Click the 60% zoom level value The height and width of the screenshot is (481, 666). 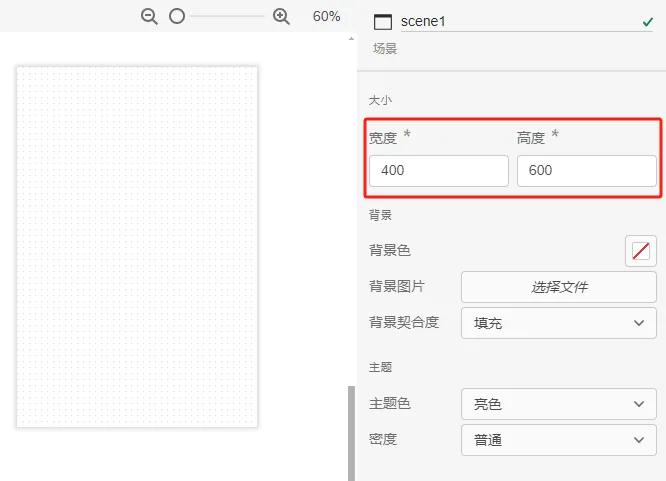pyautogui.click(x=326, y=17)
